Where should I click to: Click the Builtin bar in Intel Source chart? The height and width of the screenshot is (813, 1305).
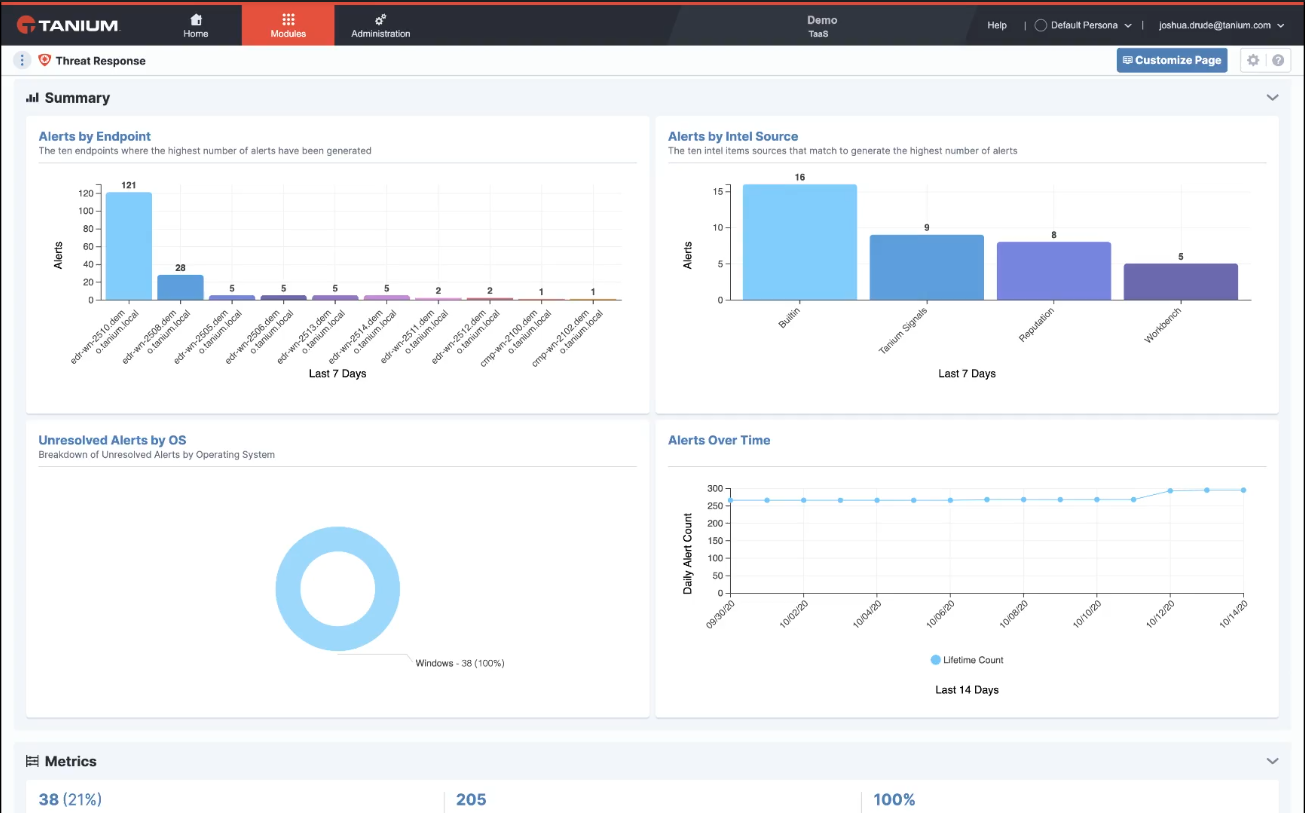pos(799,242)
